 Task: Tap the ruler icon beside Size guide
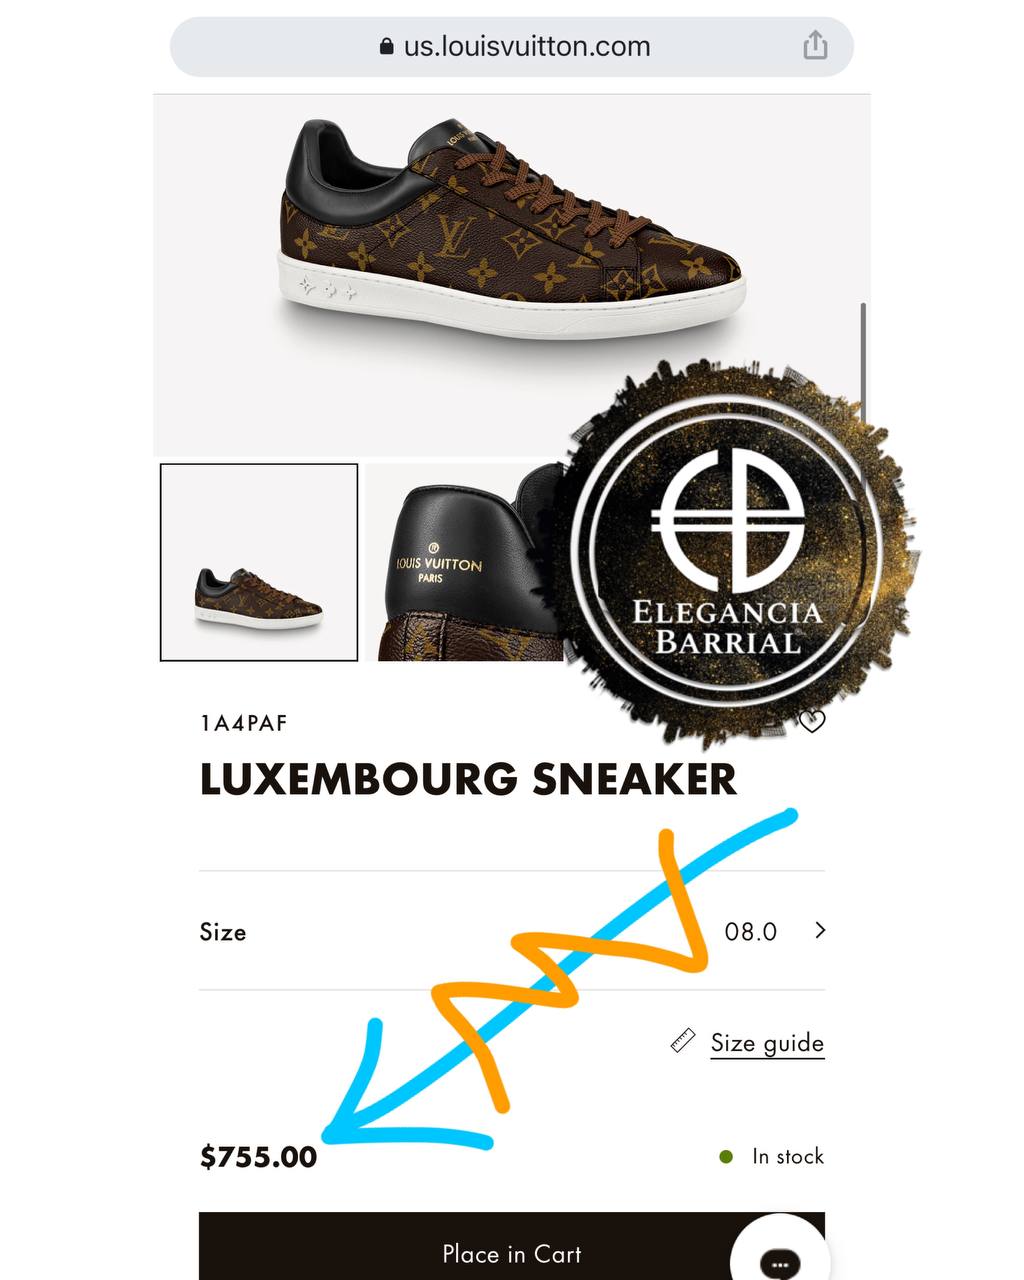click(x=683, y=1041)
